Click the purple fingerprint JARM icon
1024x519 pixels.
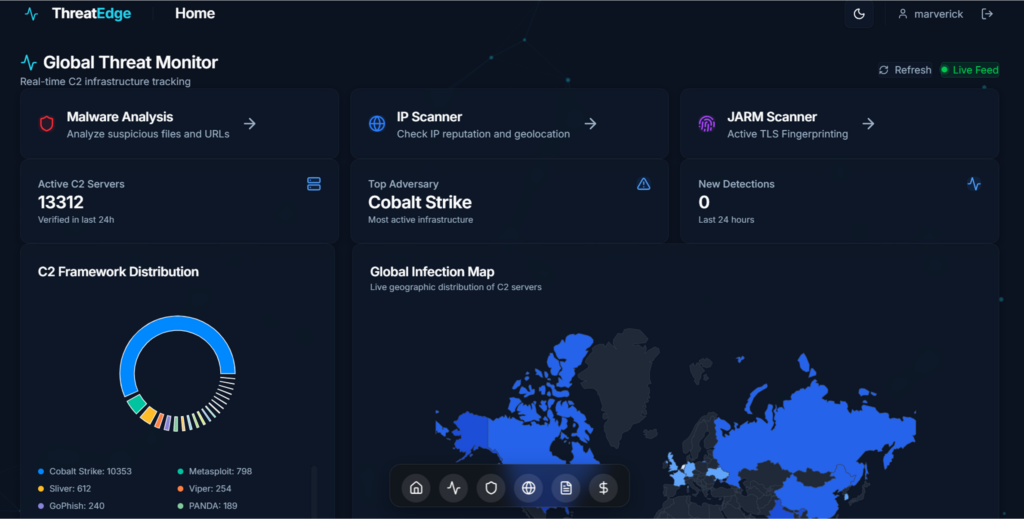pyautogui.click(x=707, y=123)
